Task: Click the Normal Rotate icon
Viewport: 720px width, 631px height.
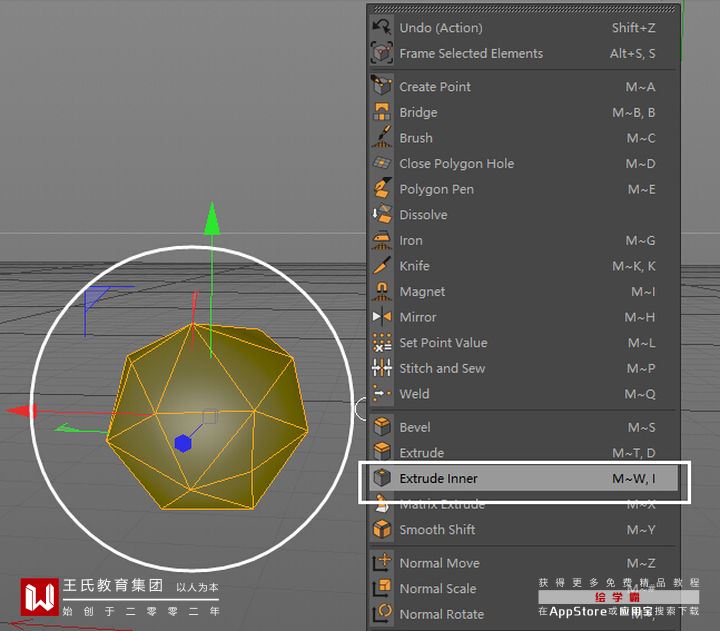Action: click(x=382, y=614)
